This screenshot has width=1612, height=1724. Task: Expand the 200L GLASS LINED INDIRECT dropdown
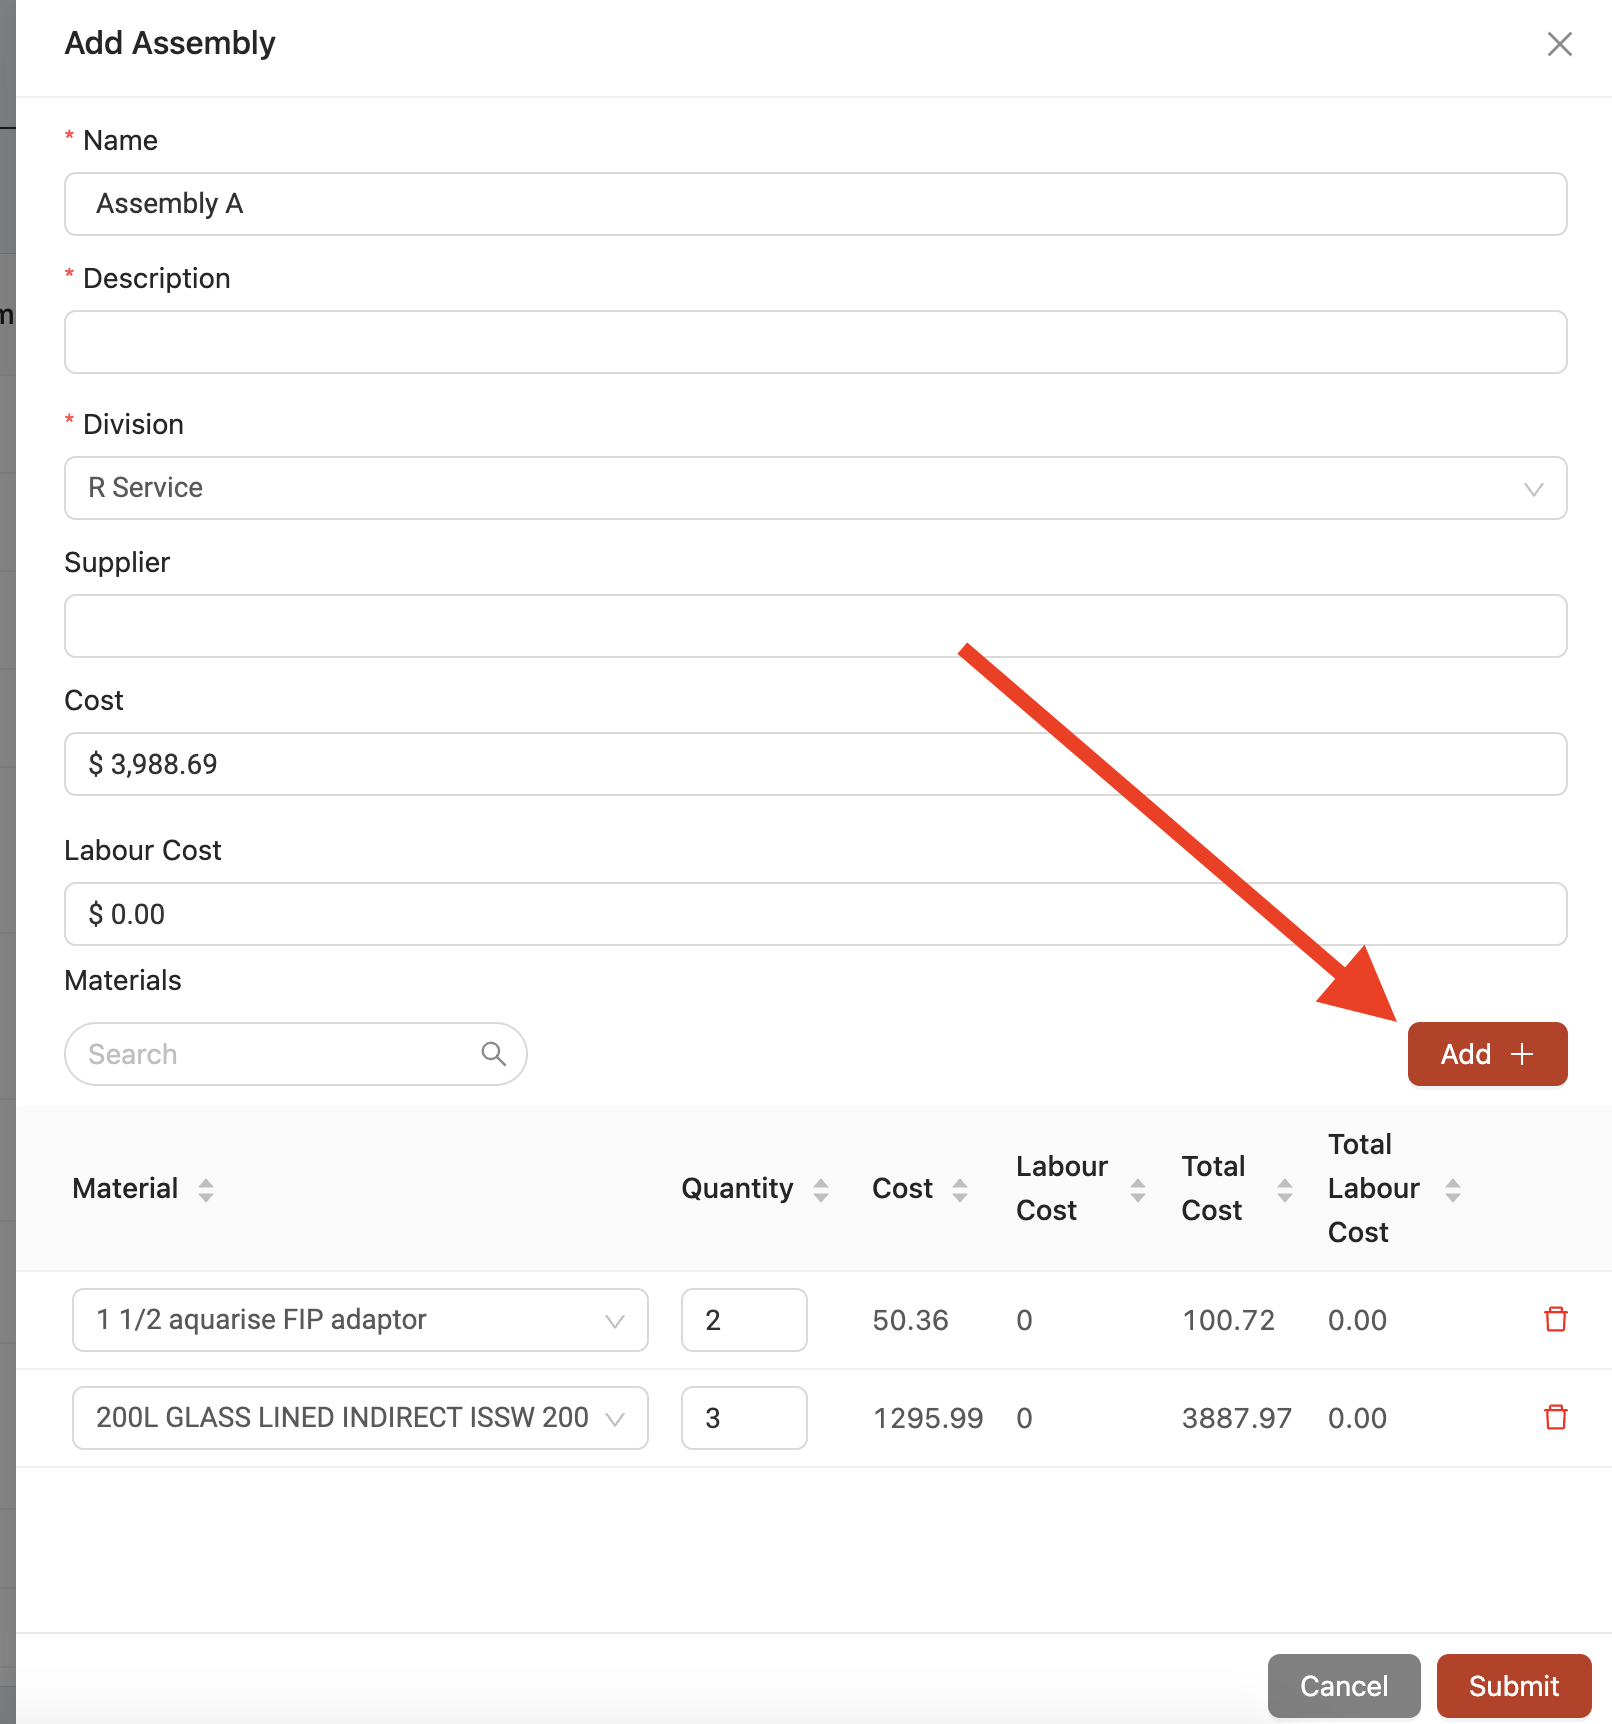click(360, 1418)
